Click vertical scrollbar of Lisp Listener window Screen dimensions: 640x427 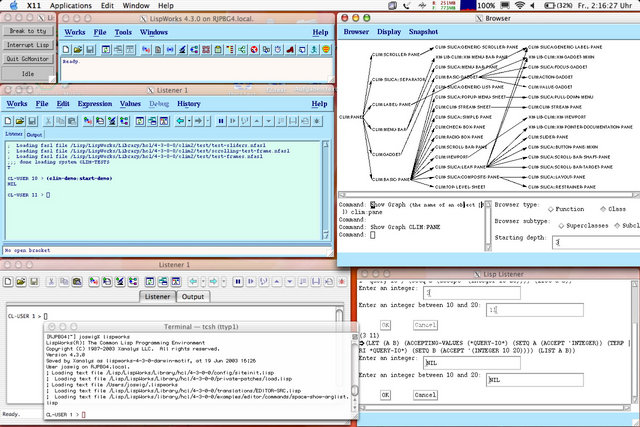tap(635, 341)
